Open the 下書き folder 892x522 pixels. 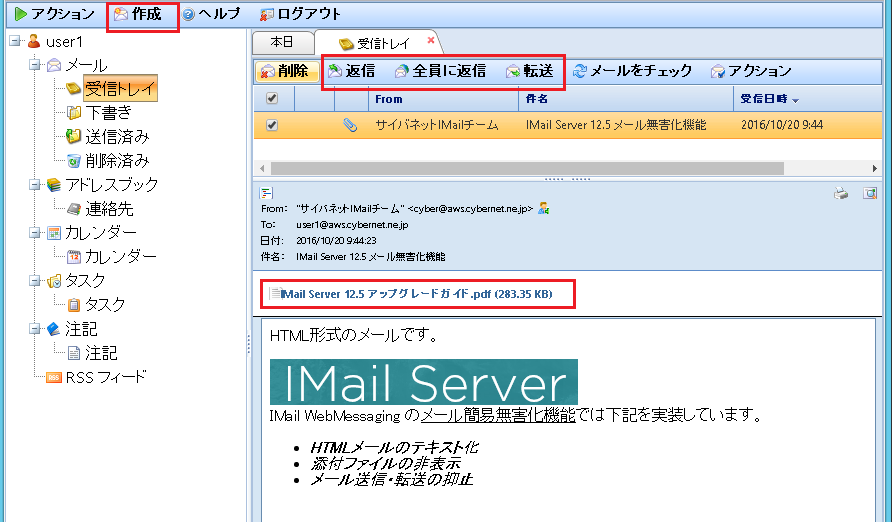(109, 113)
